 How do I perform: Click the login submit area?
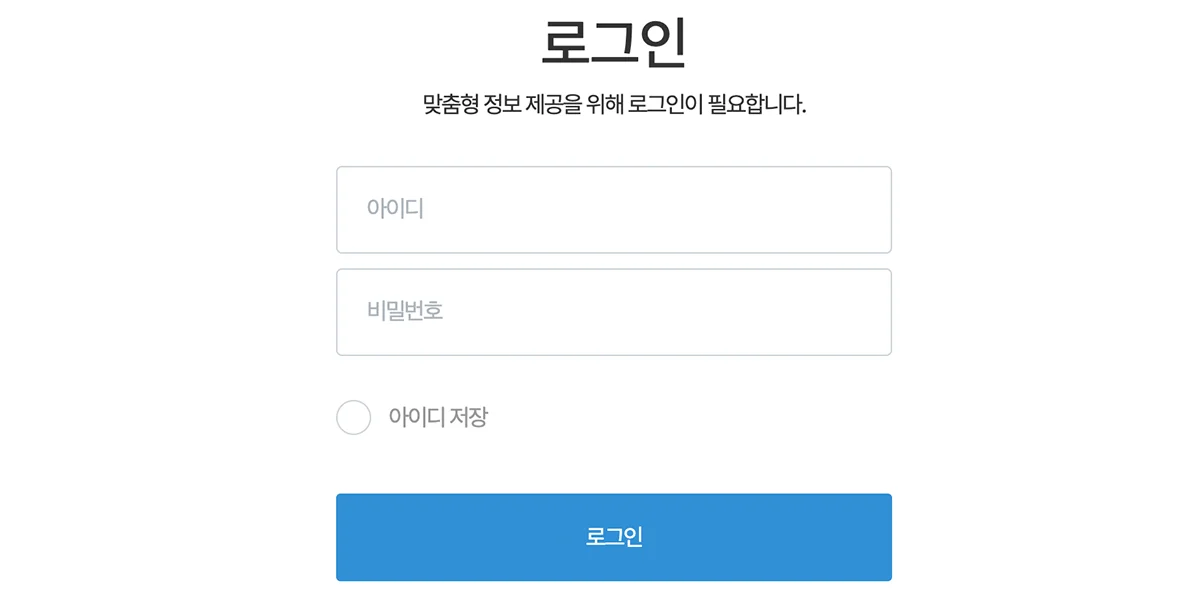614,537
